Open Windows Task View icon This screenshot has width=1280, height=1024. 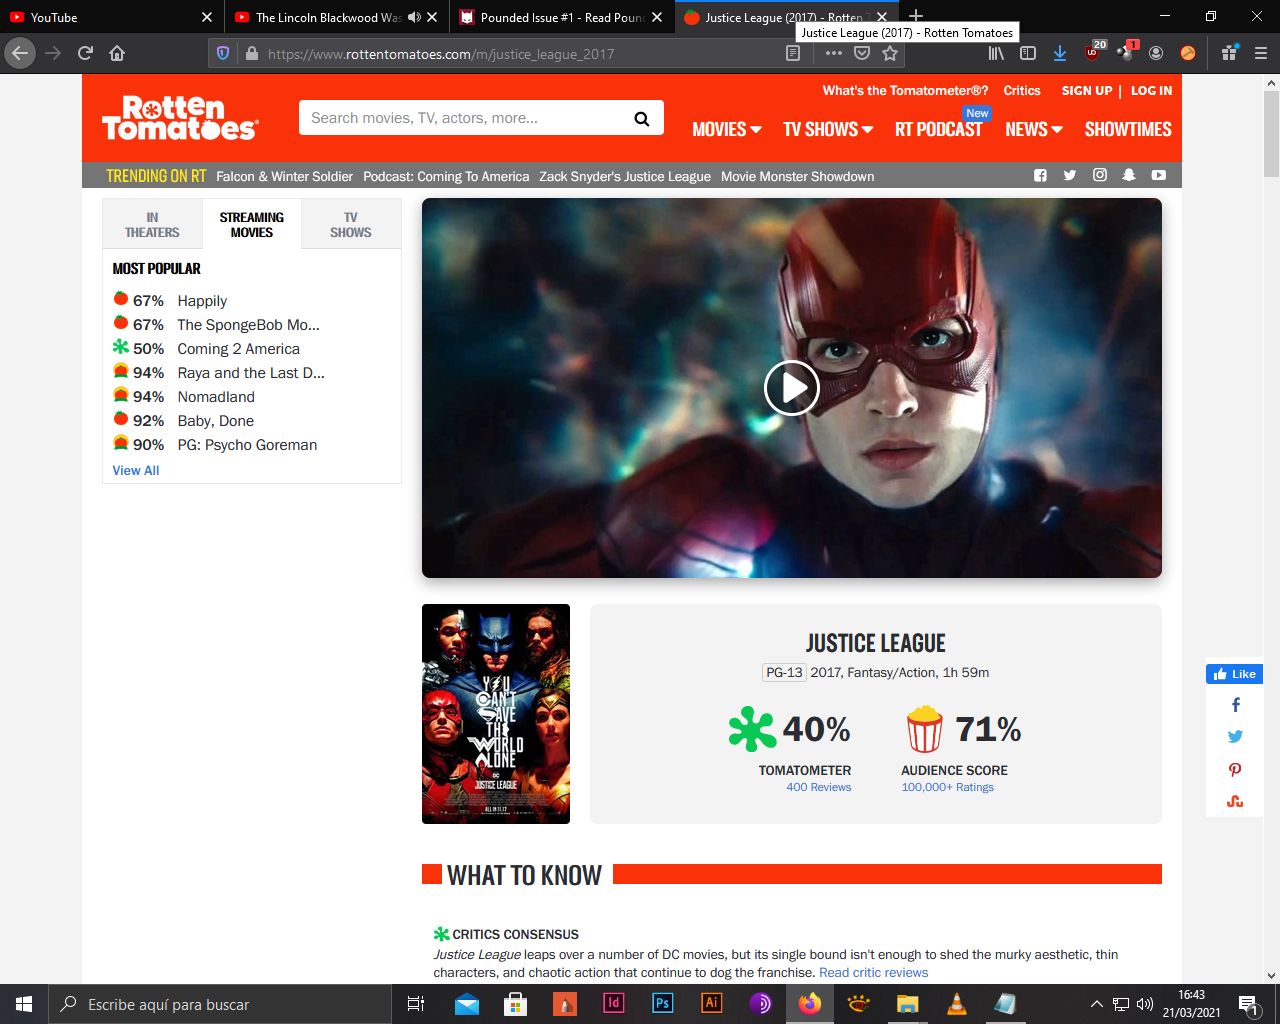tap(416, 1004)
